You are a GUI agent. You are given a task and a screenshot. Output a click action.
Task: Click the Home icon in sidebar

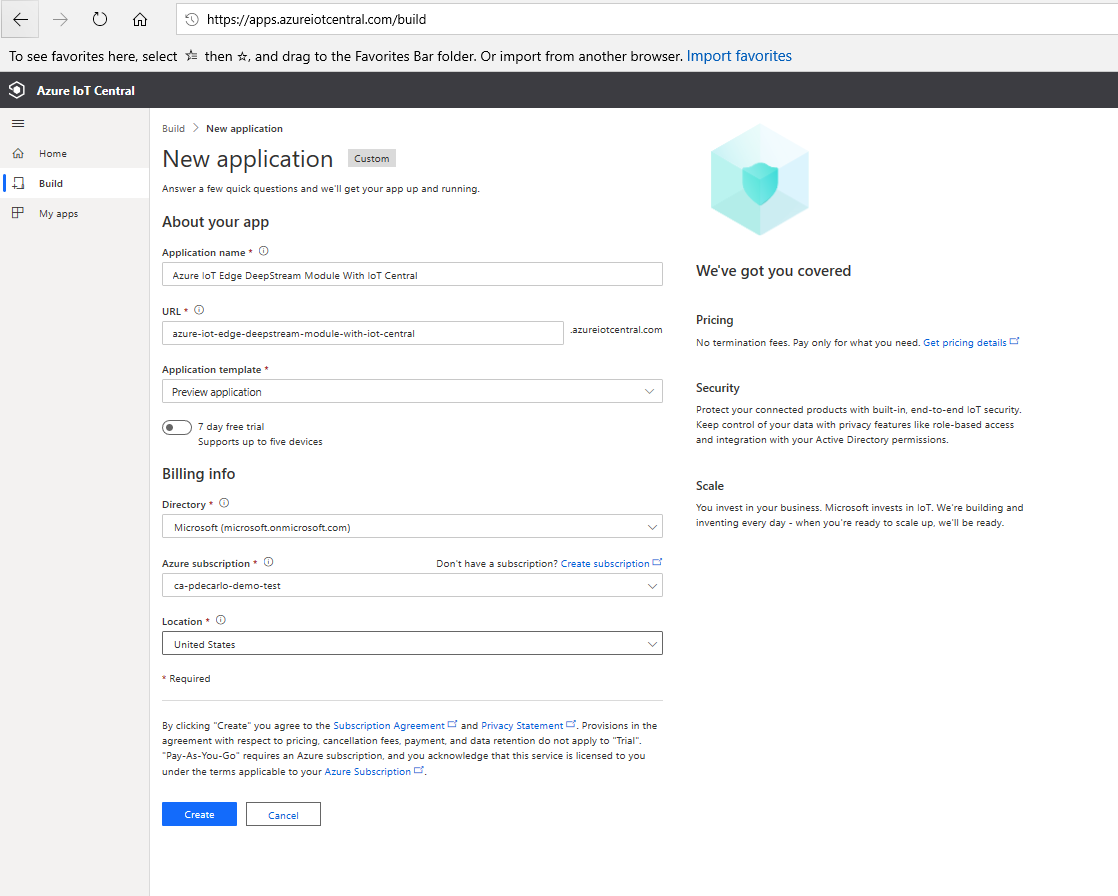pyautogui.click(x=19, y=153)
